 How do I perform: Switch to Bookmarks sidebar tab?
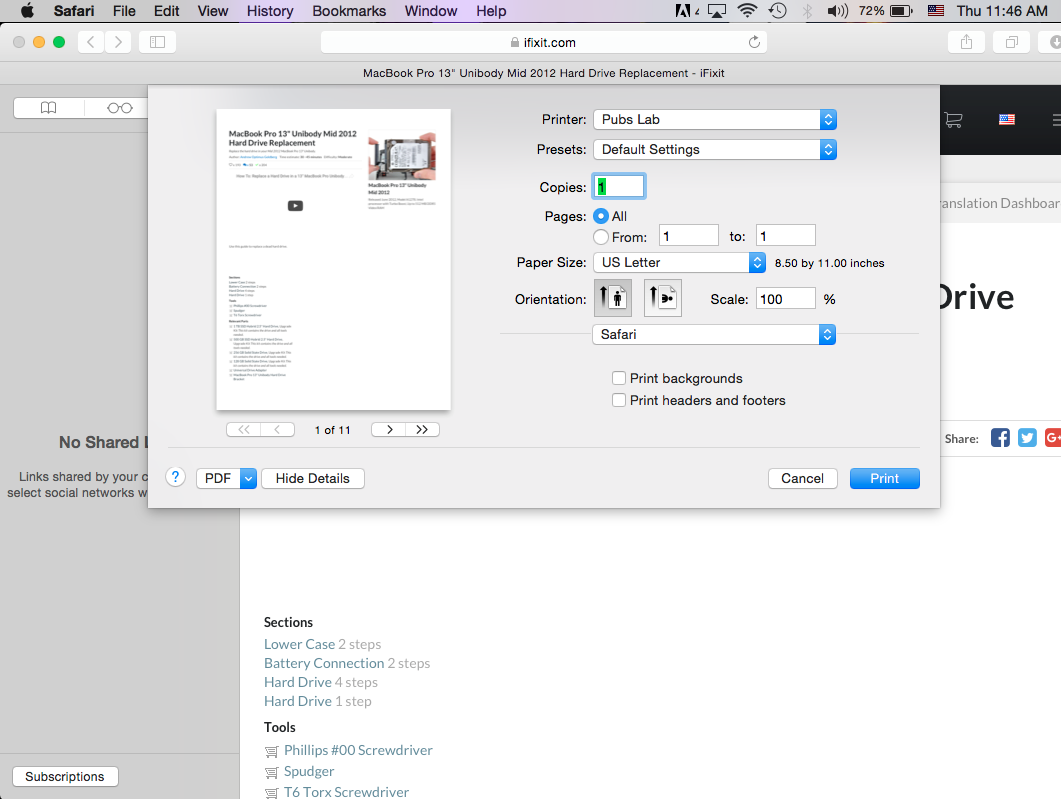(x=49, y=108)
